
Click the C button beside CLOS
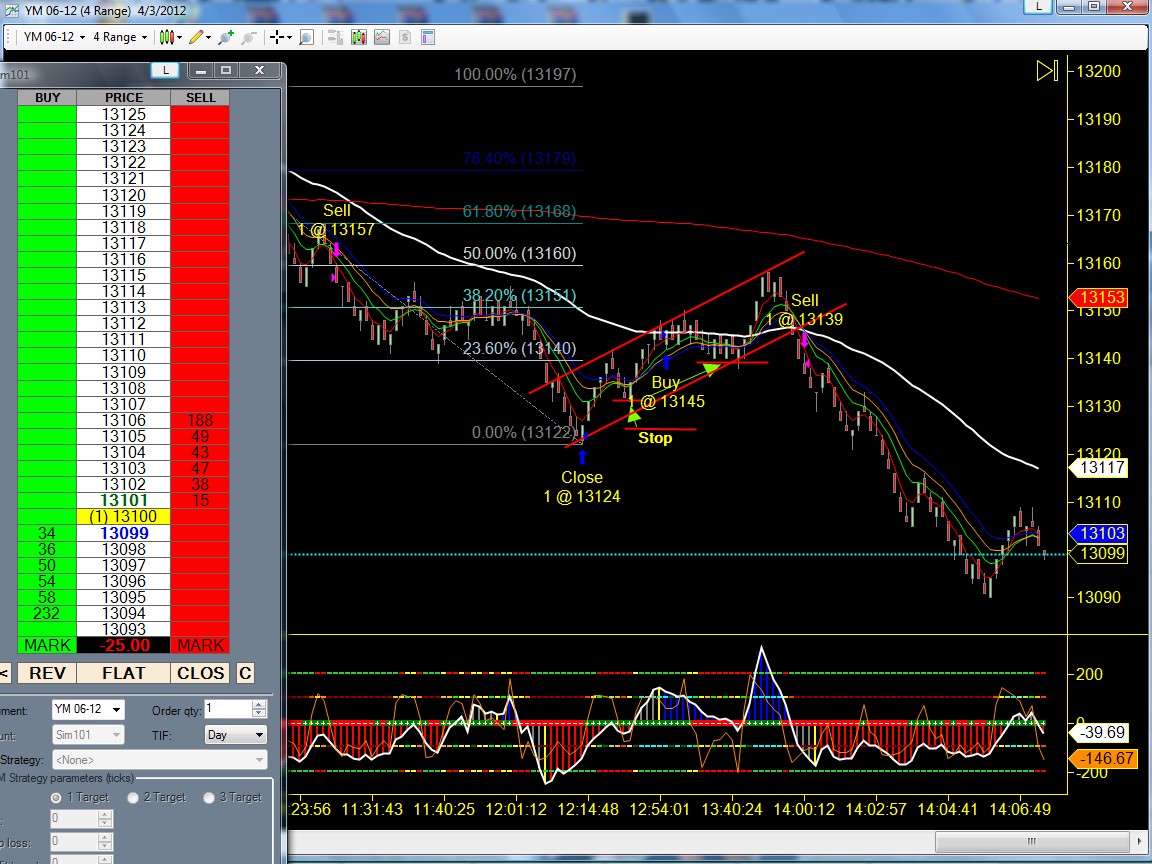point(245,673)
